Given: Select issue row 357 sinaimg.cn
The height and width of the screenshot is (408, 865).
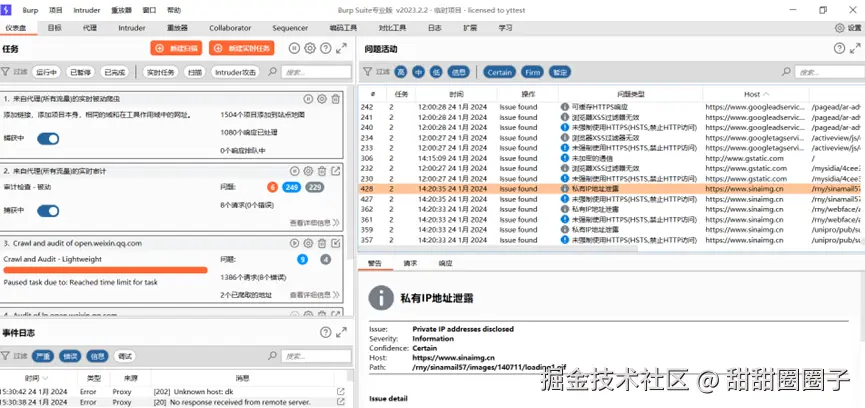Looking at the screenshot, I should pyautogui.click(x=610, y=240).
